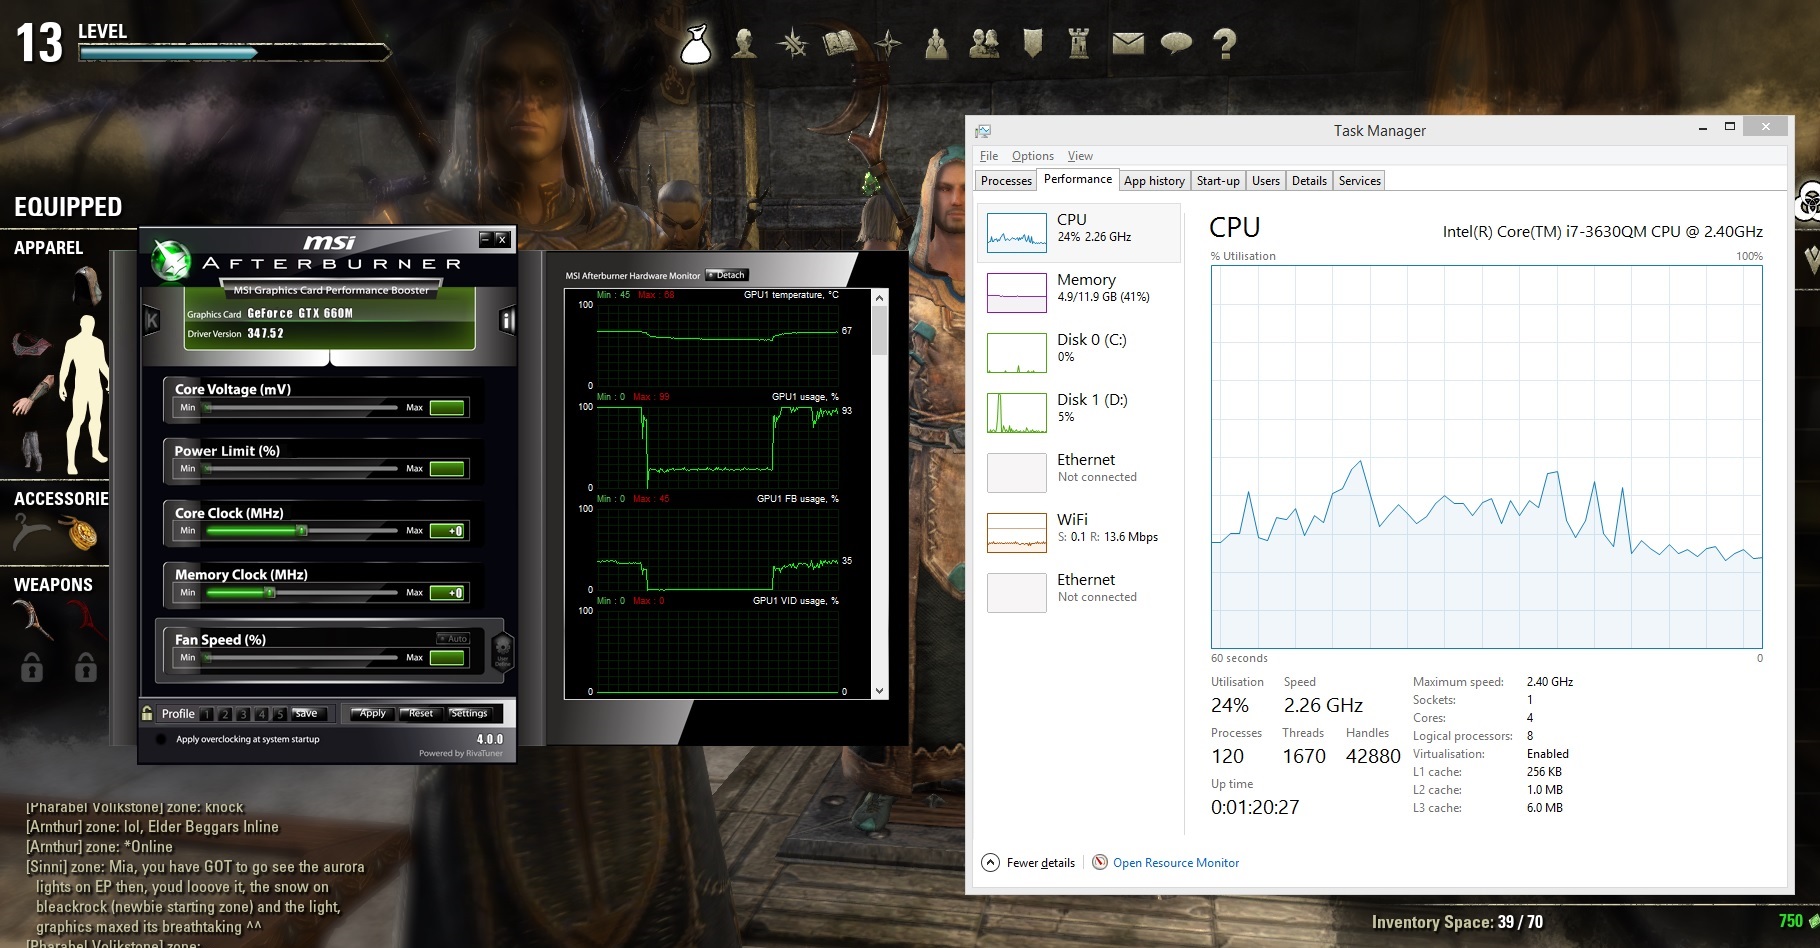The width and height of the screenshot is (1820, 948).
Task: Minimize the MSI Afterburner window
Action: coord(485,238)
